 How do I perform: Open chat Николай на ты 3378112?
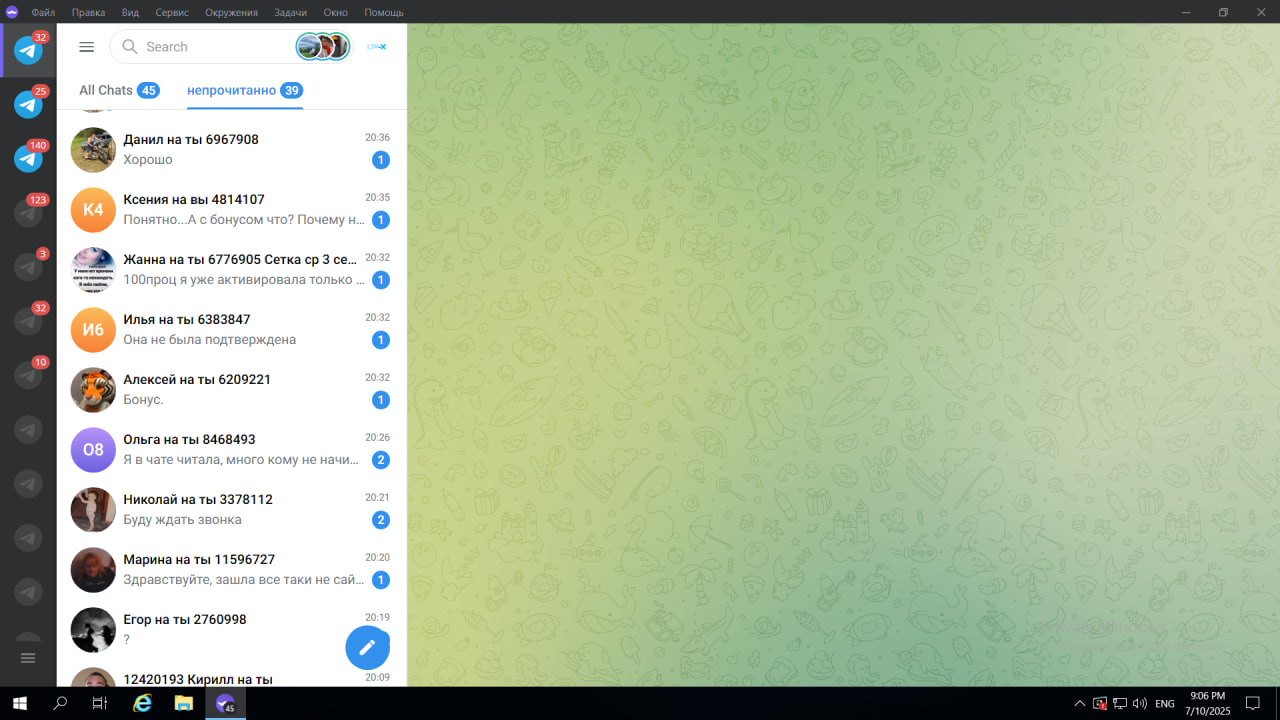(x=232, y=510)
